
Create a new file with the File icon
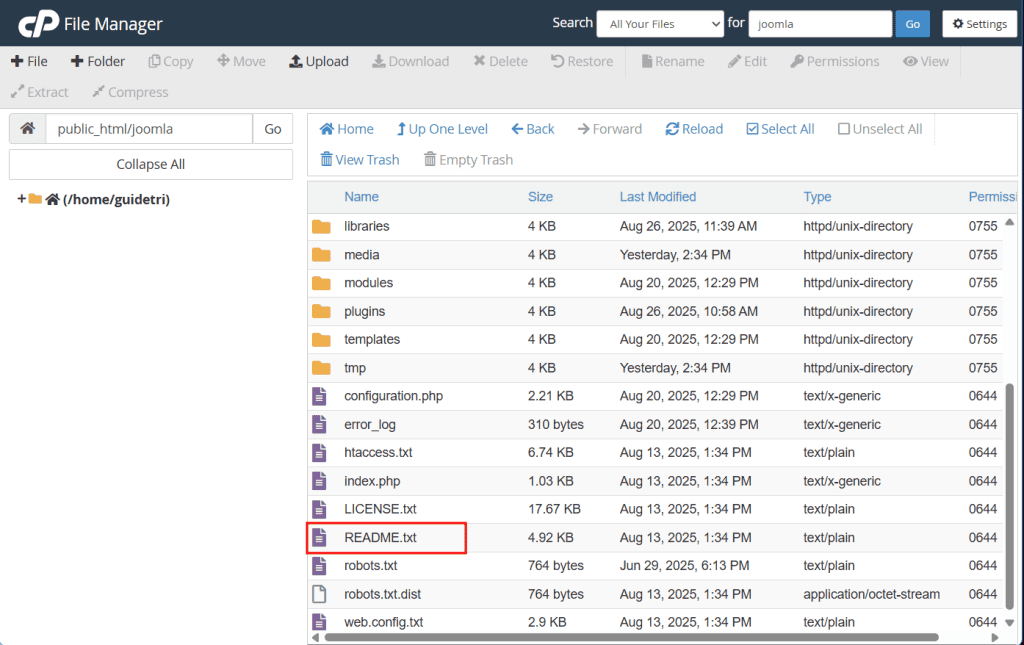30,61
